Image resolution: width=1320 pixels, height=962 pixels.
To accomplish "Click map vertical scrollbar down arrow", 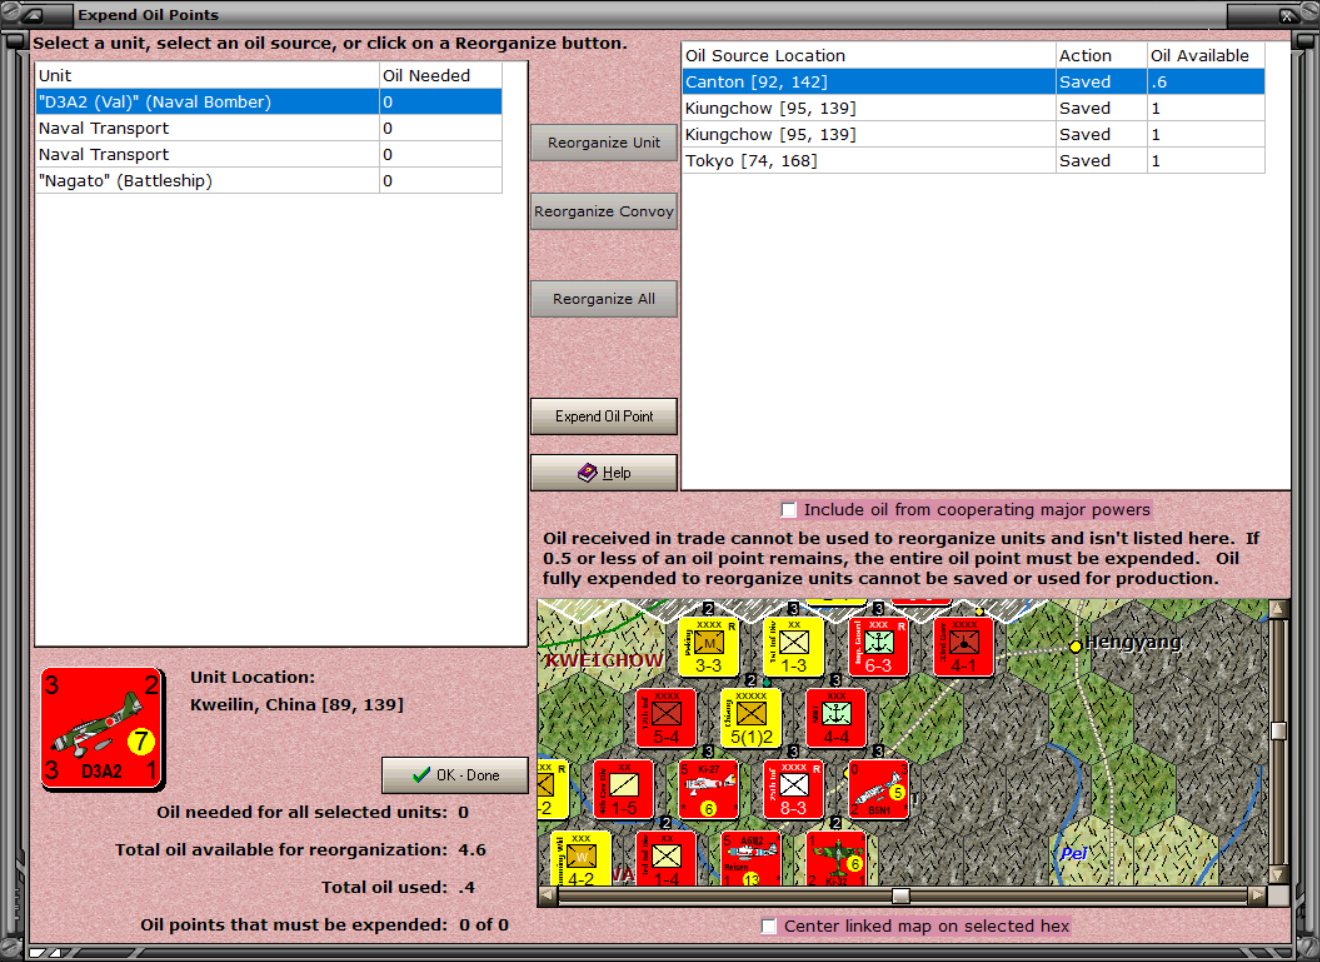I will (x=1278, y=874).
